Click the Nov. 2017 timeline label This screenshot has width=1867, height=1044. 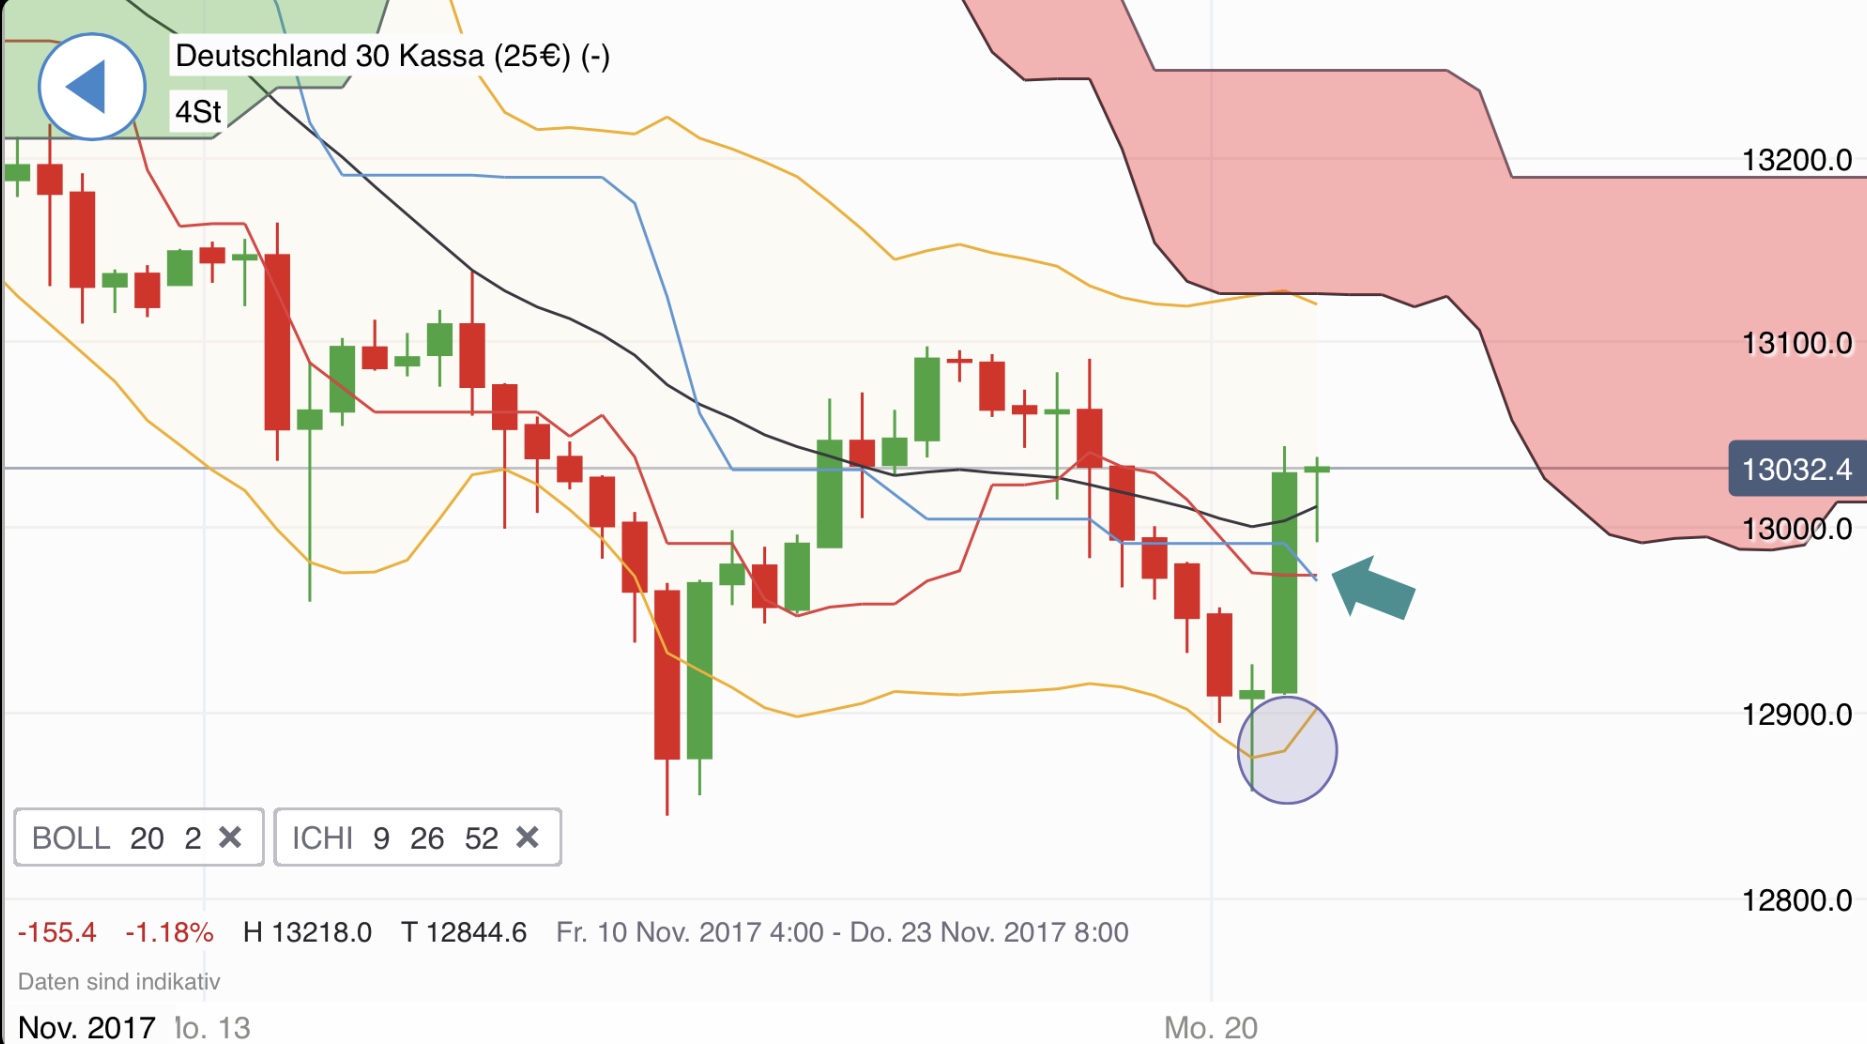88,1024
